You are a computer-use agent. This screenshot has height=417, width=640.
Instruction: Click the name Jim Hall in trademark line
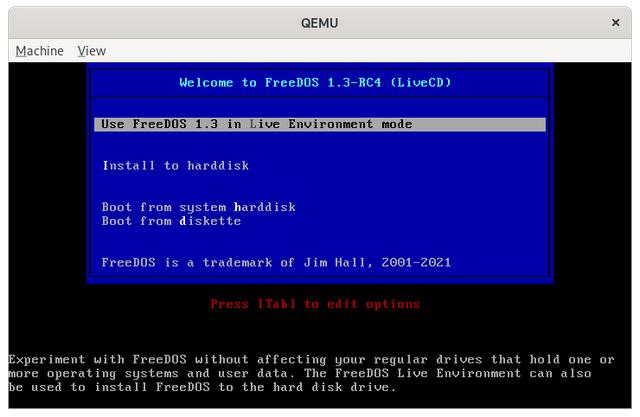(x=346, y=263)
